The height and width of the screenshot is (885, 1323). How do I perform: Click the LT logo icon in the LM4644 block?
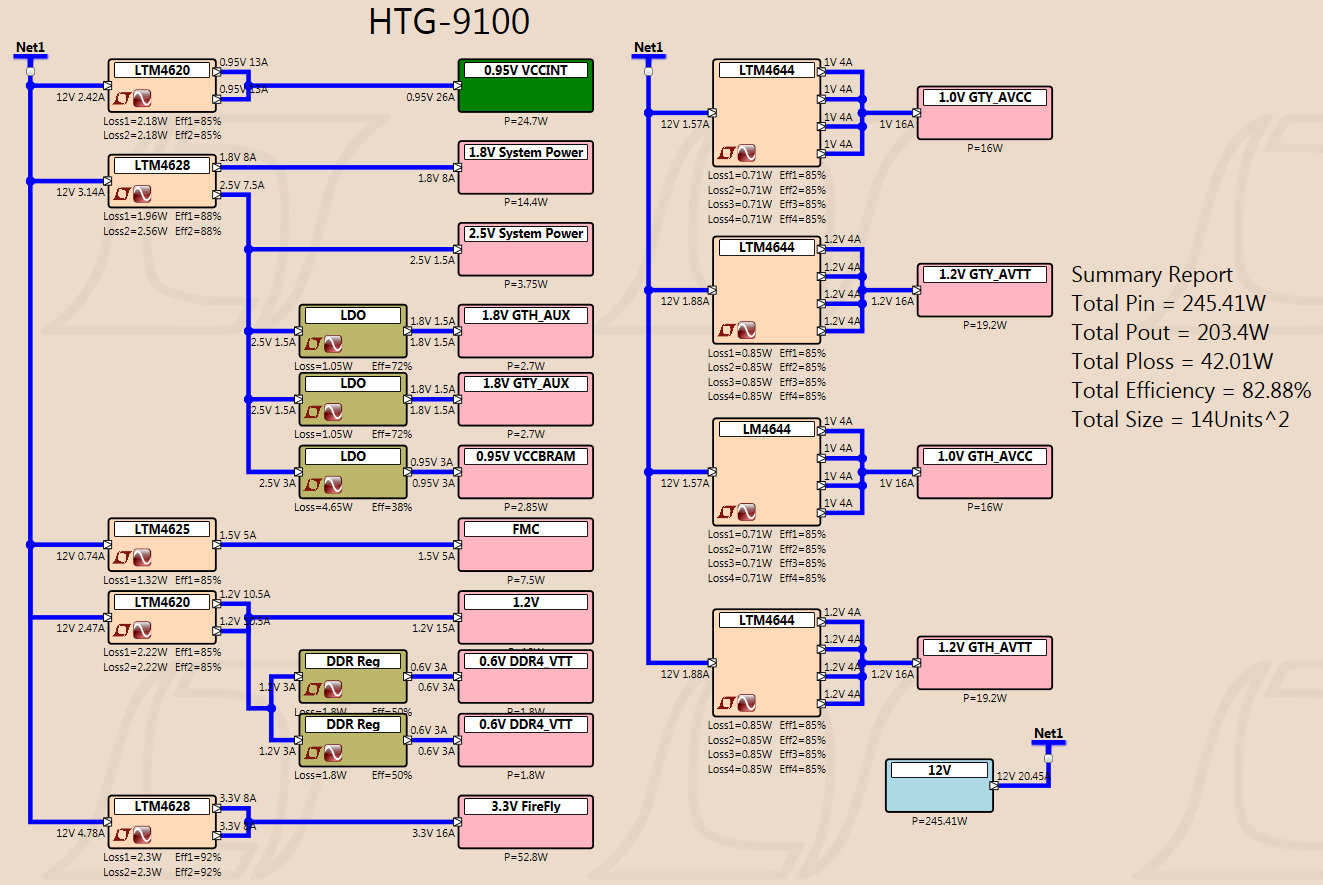click(728, 512)
